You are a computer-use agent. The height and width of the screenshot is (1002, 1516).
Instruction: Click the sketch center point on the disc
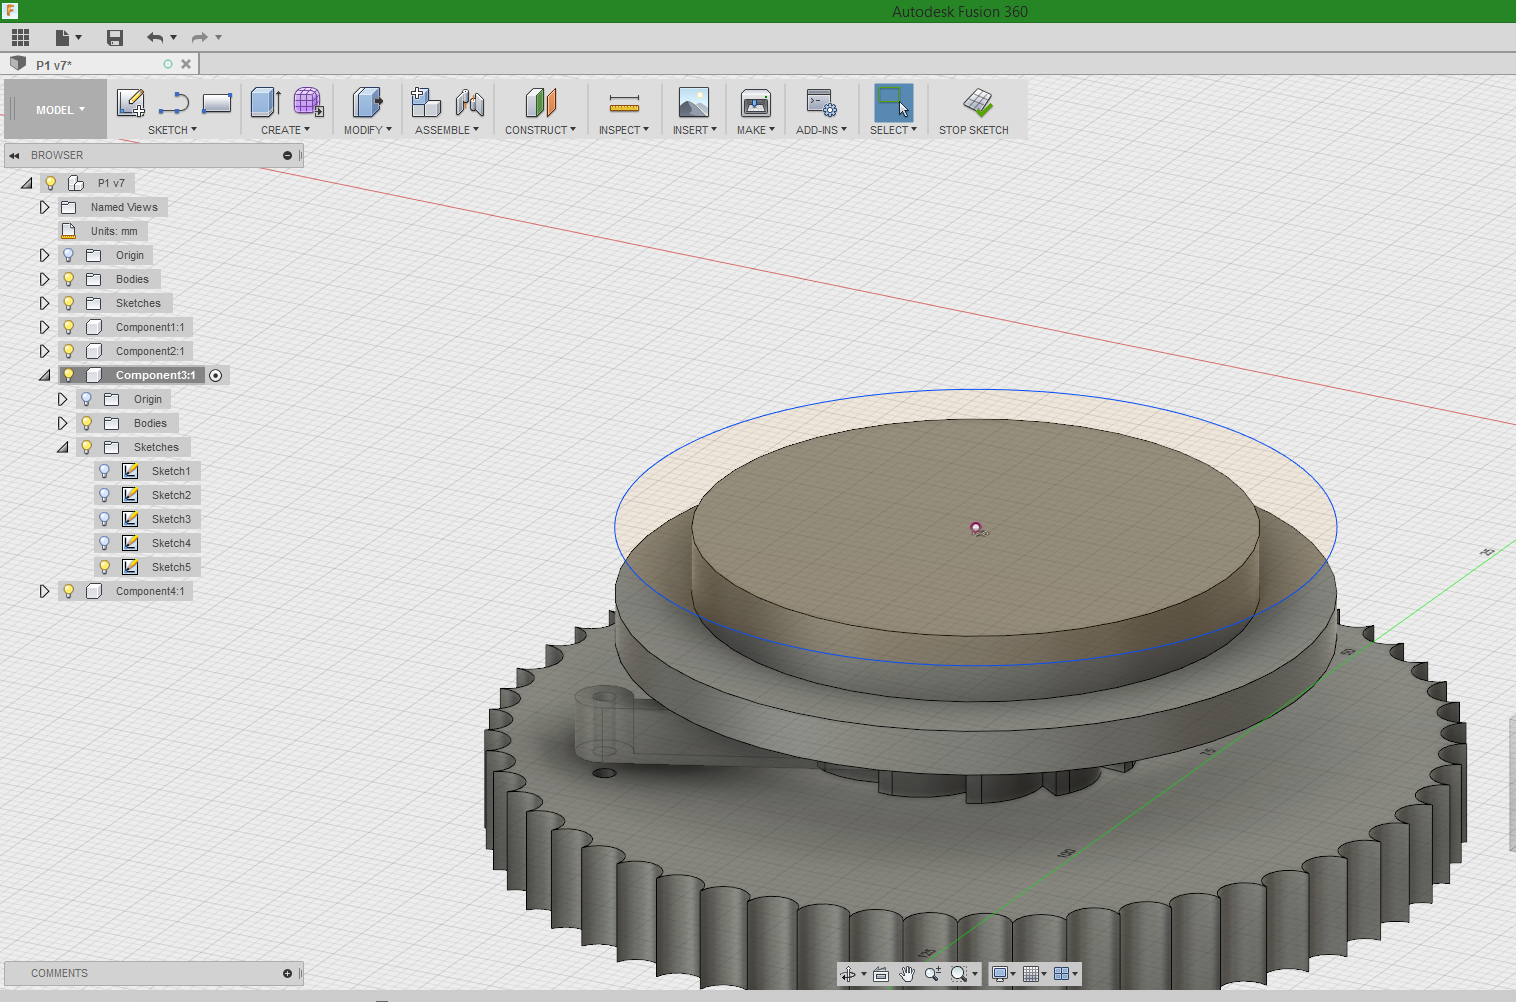pyautogui.click(x=976, y=527)
